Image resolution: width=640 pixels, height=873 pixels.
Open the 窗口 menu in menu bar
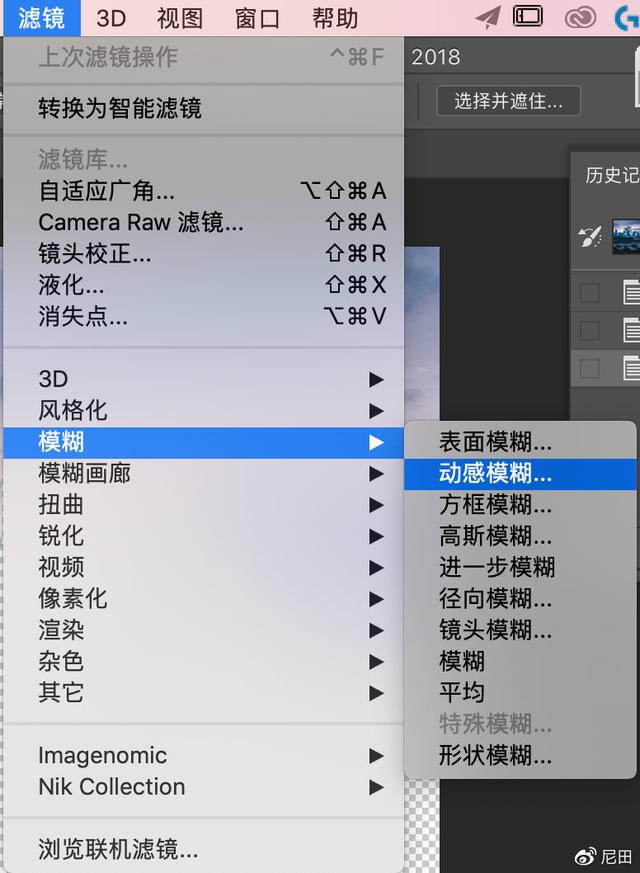point(257,18)
